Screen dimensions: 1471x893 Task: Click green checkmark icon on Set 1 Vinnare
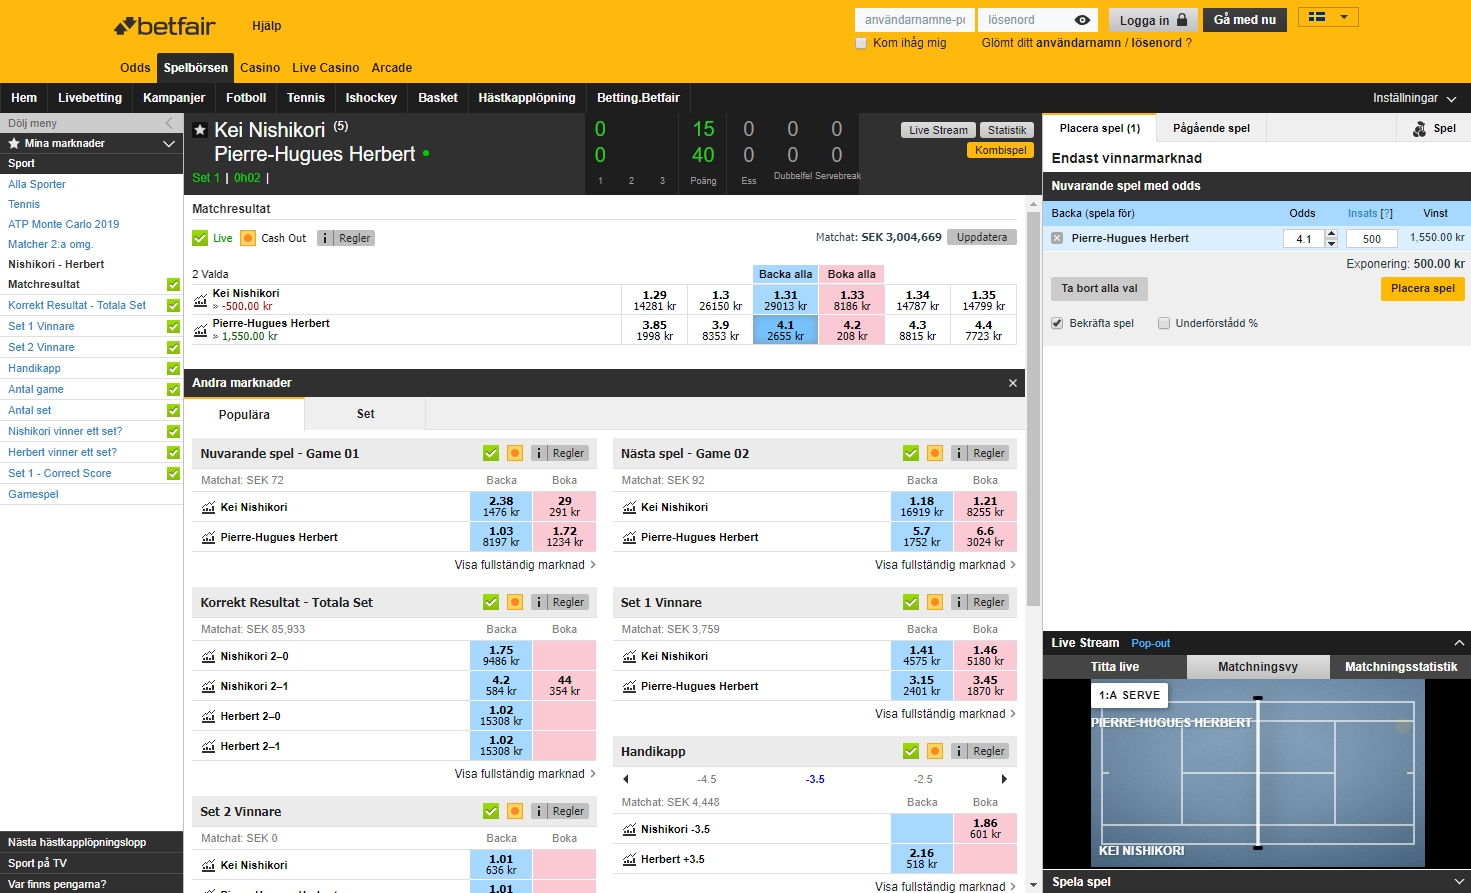click(911, 602)
